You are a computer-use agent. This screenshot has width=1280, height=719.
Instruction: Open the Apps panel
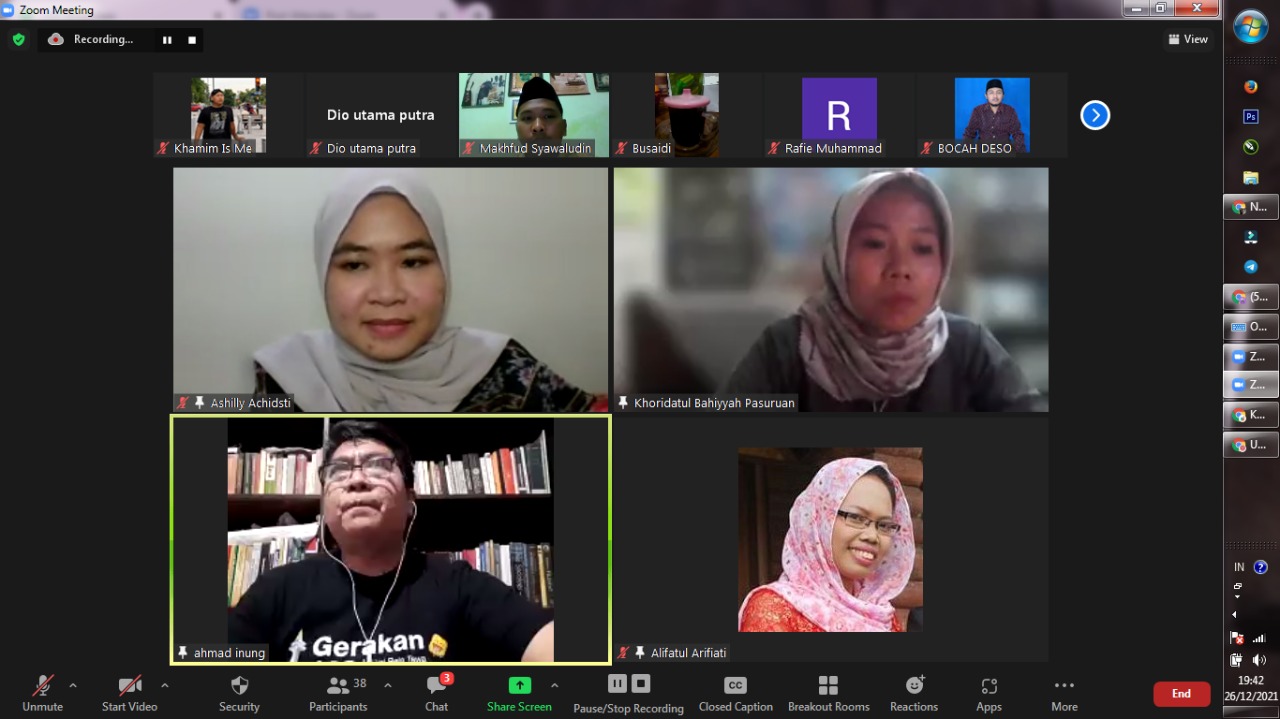coord(988,693)
